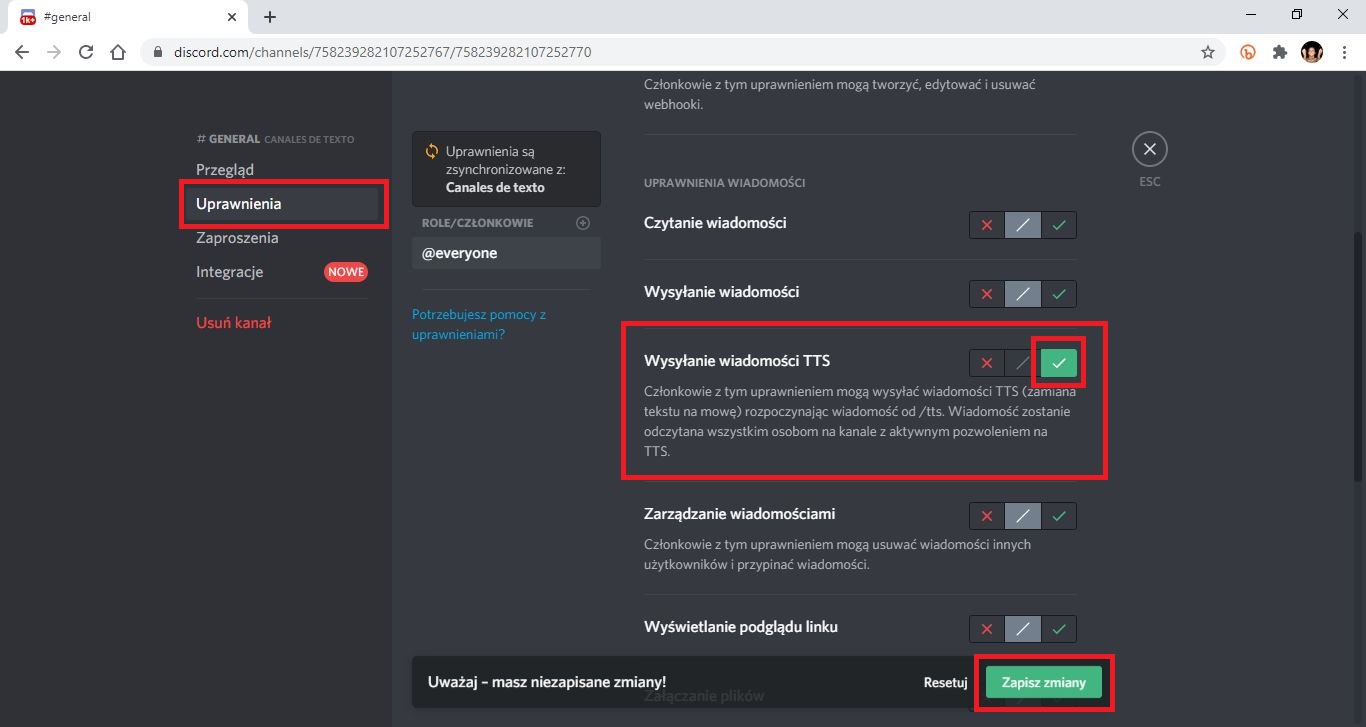Click the browser forward arrow
Screen dimensions: 1366x727
pyautogui.click(x=54, y=52)
